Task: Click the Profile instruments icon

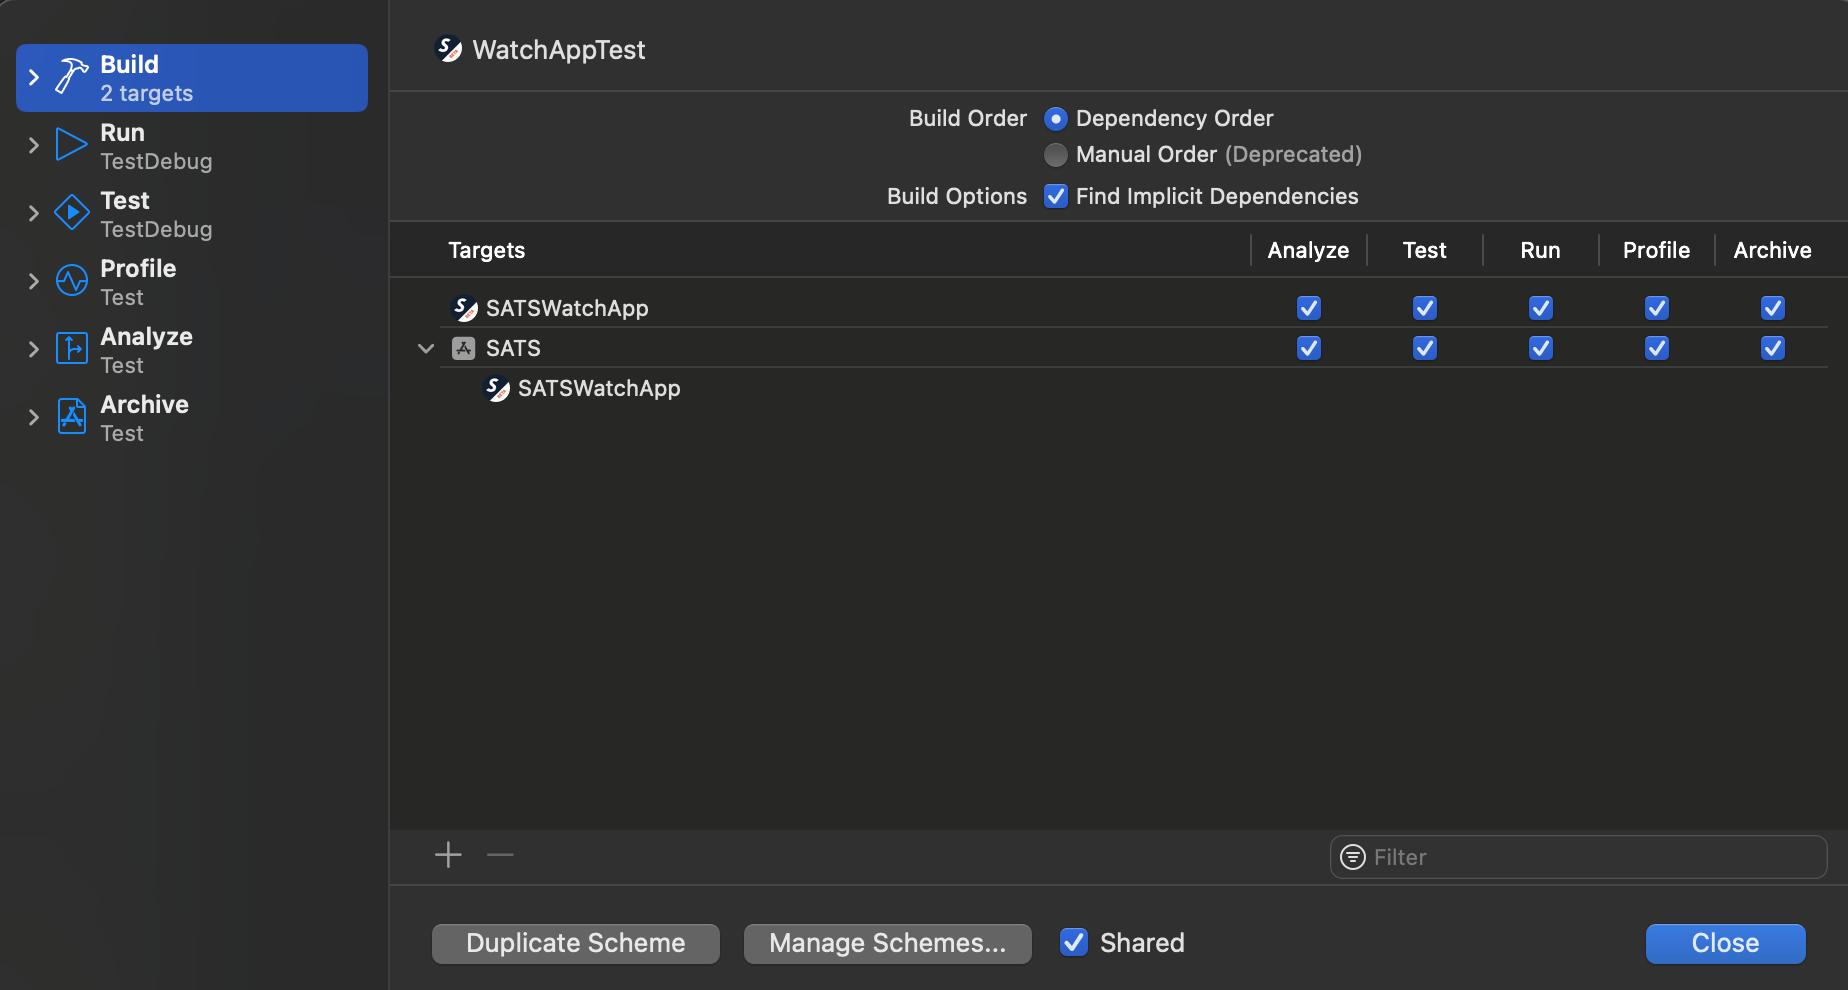Action: click(x=71, y=281)
